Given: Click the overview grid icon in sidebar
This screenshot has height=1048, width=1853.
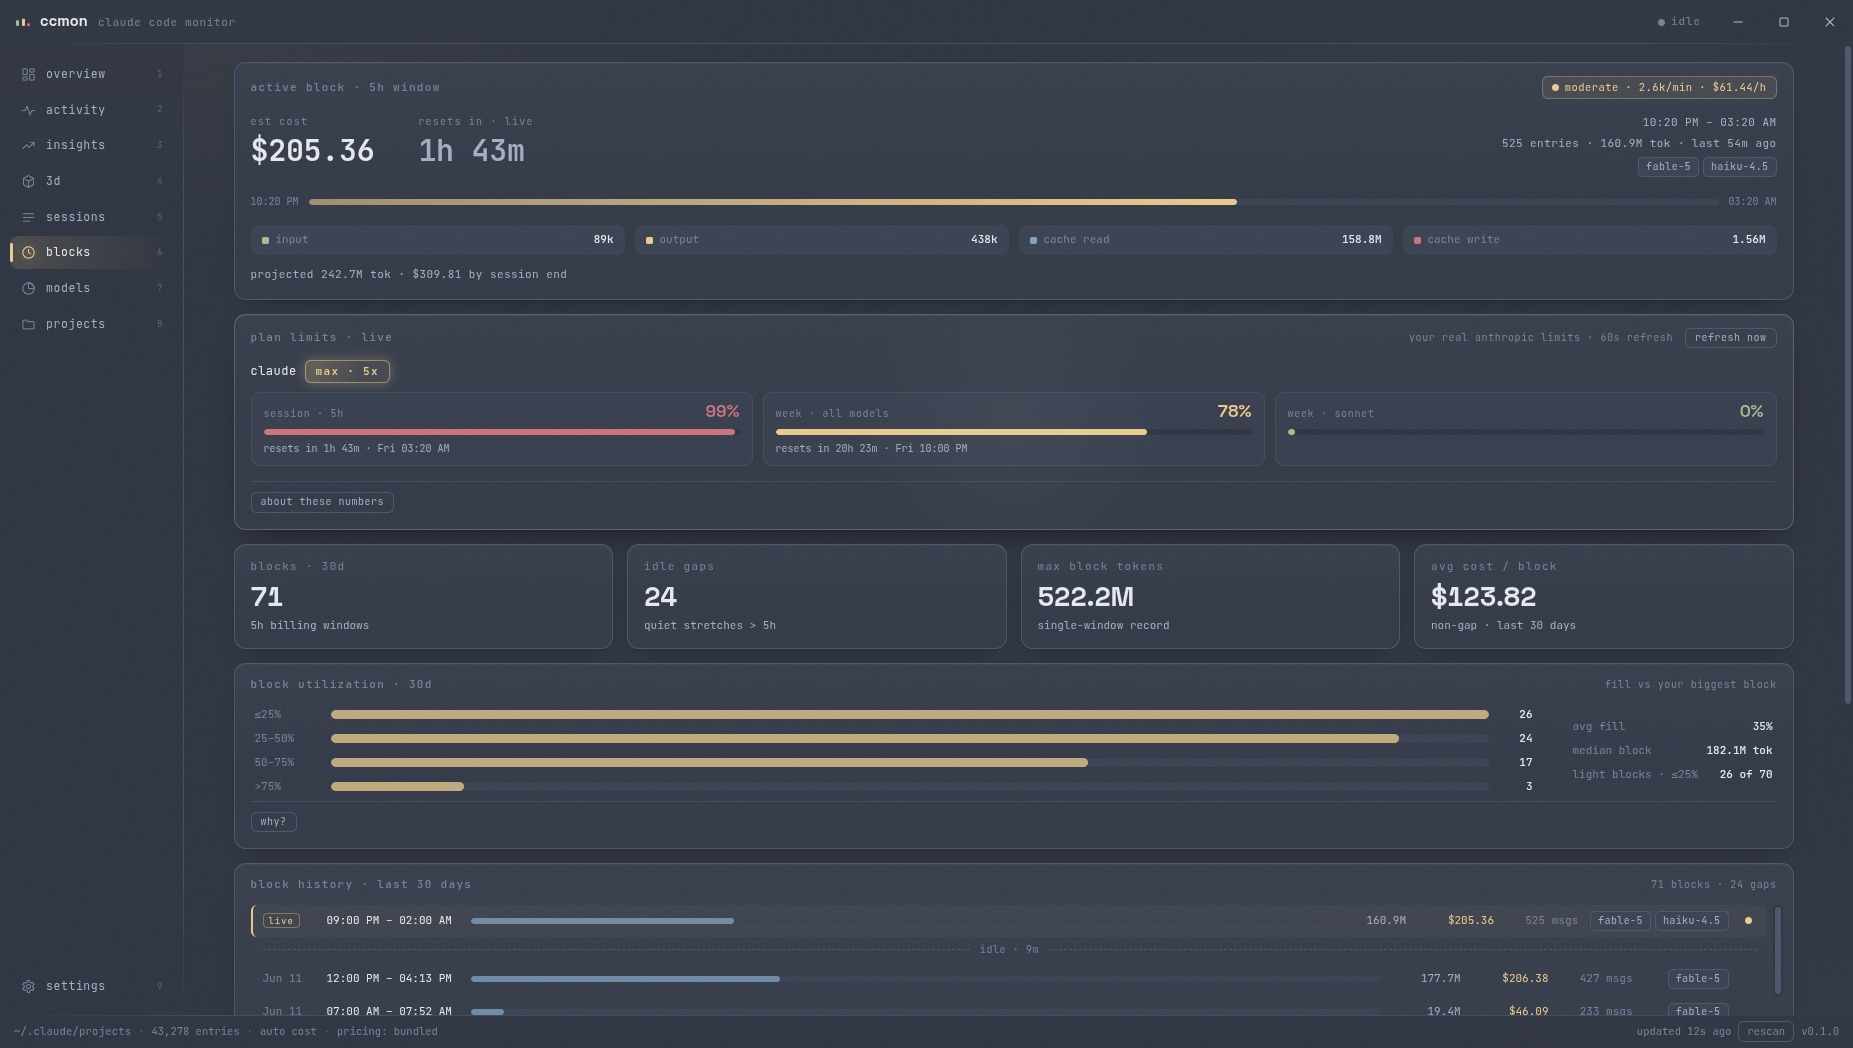Looking at the screenshot, I should pyautogui.click(x=28, y=74).
